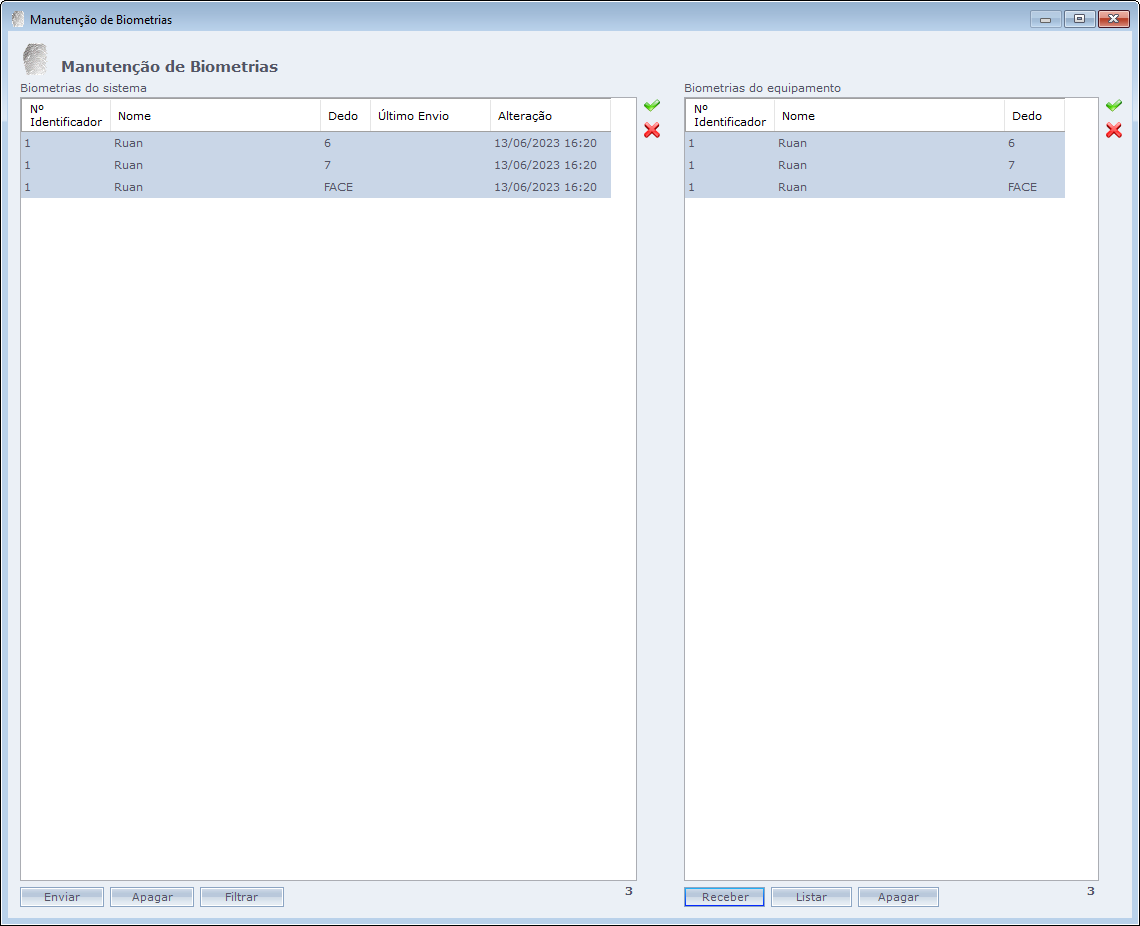The image size is (1140, 926).
Task: Click Apagar under equipment biometrics list
Action: pos(898,897)
